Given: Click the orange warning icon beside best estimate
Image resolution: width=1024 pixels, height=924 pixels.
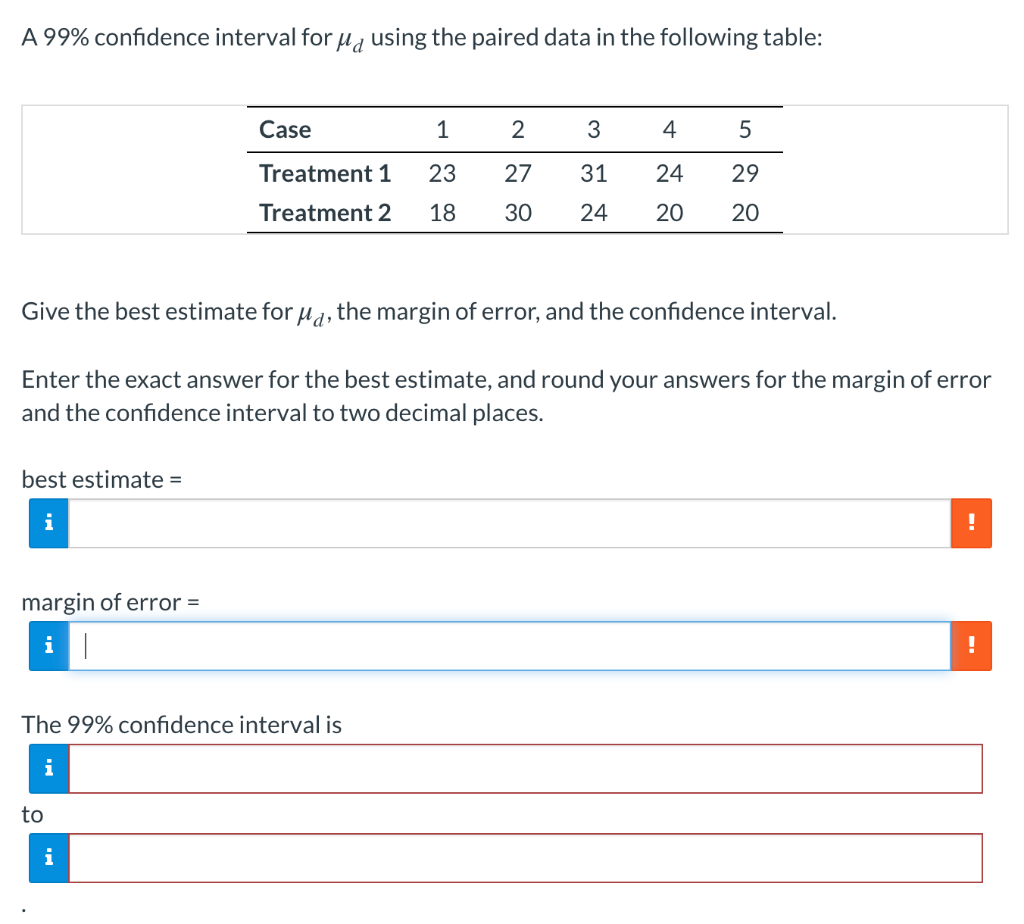Looking at the screenshot, I should (971, 522).
